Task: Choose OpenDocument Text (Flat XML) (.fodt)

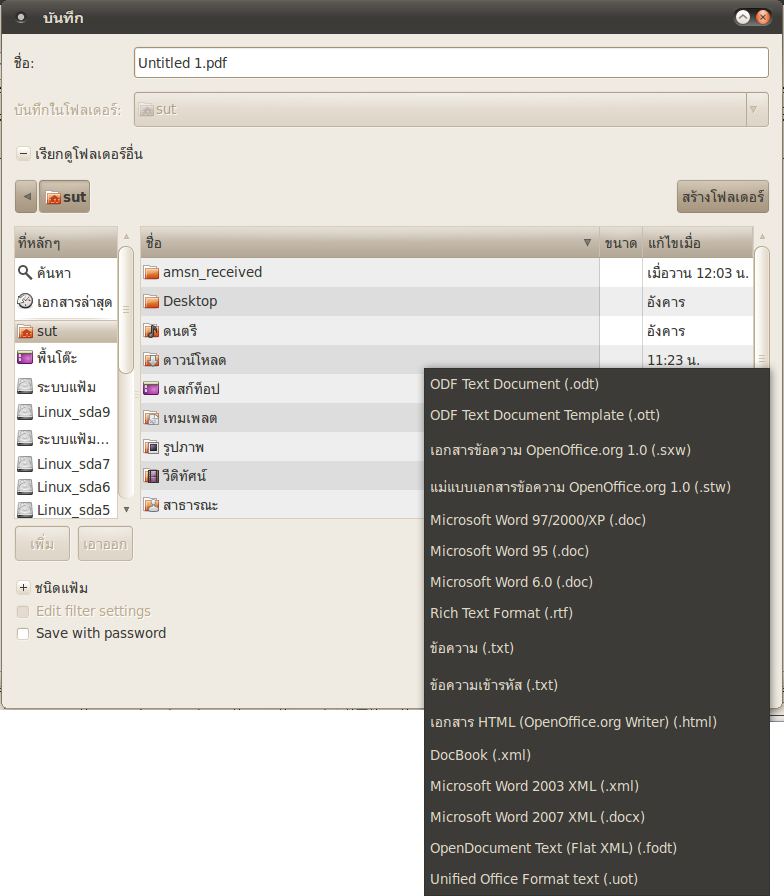Action: pos(597,848)
